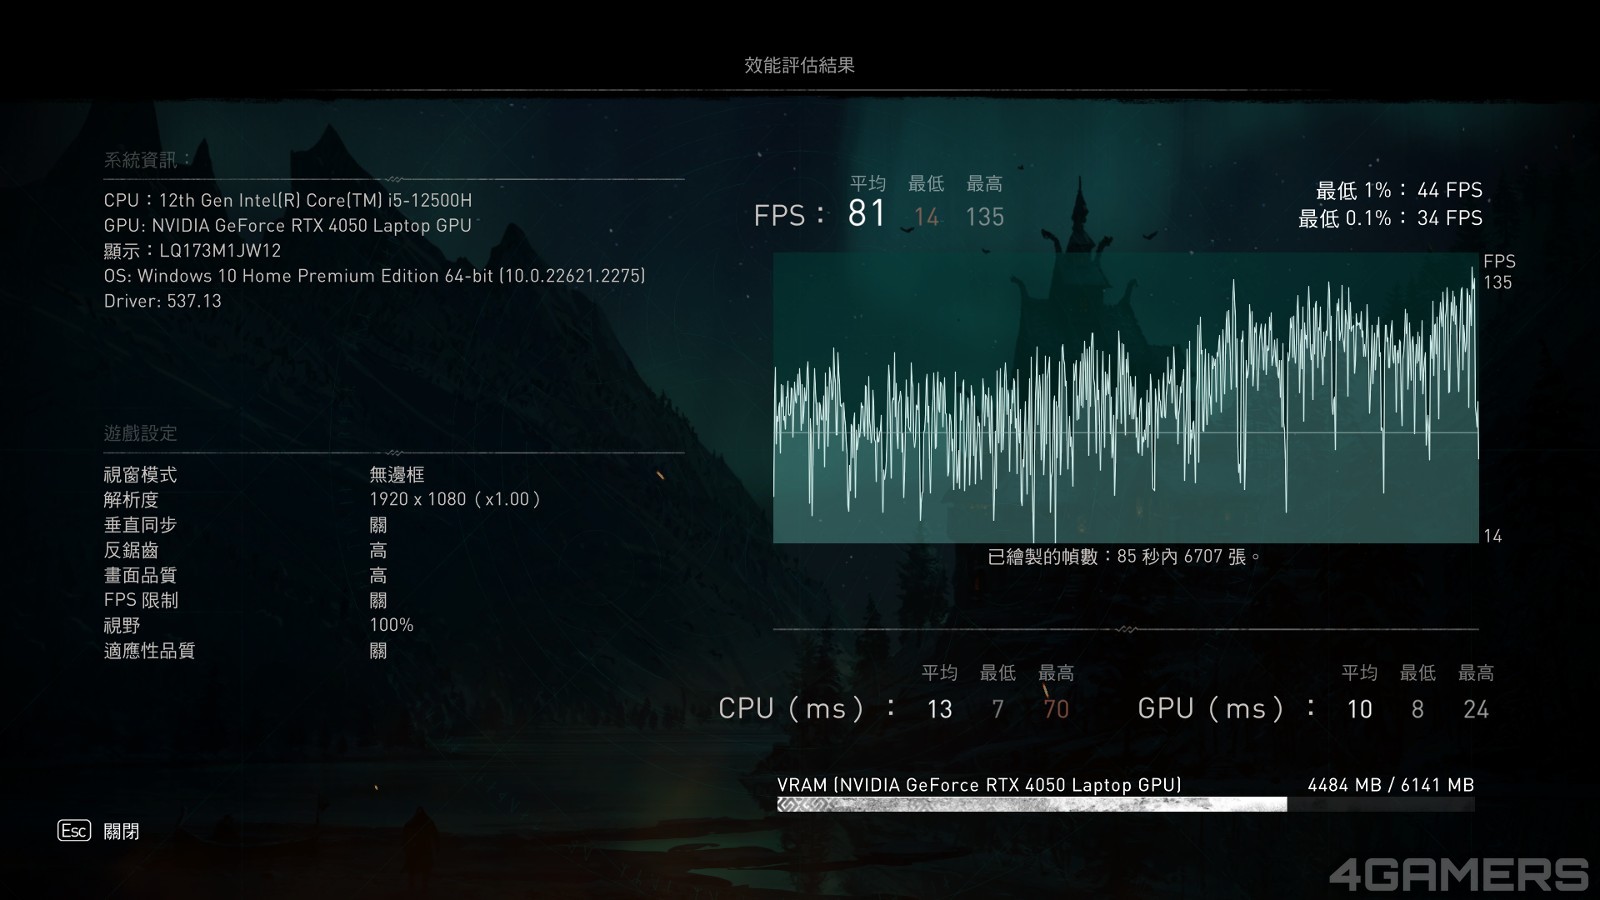Image resolution: width=1600 pixels, height=900 pixels.
Task: Click the CPU lowest value 7
Action: 997,709
